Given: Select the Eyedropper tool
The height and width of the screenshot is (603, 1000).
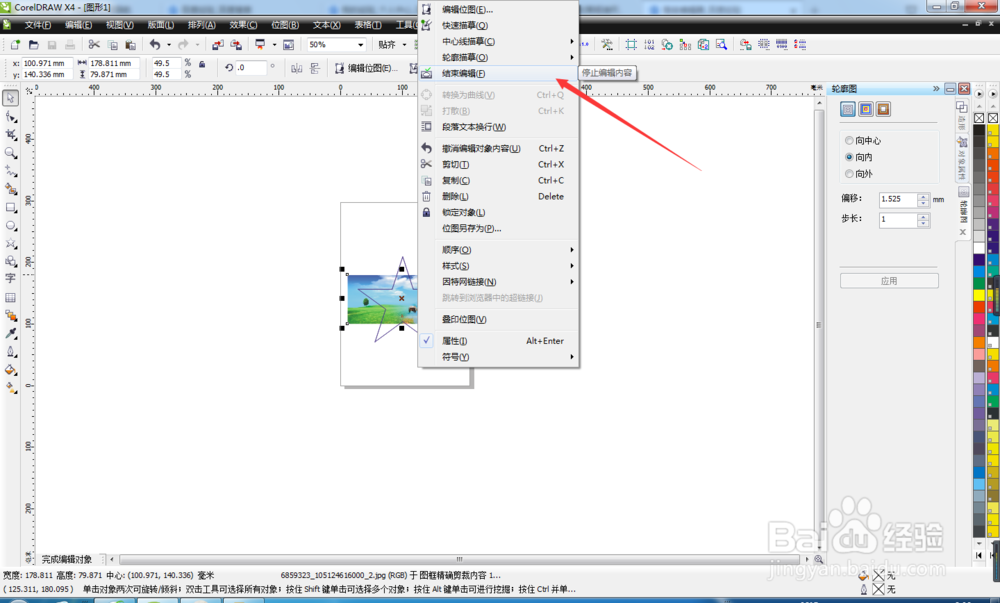Looking at the screenshot, I should click(11, 333).
